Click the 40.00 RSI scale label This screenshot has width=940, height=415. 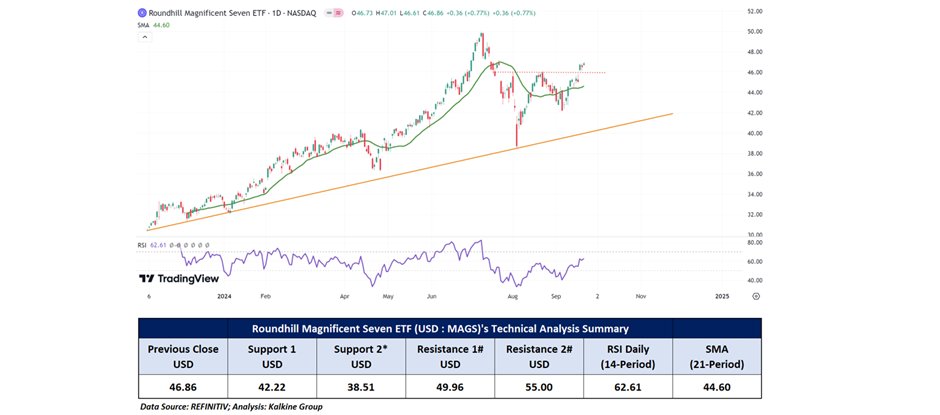click(755, 281)
